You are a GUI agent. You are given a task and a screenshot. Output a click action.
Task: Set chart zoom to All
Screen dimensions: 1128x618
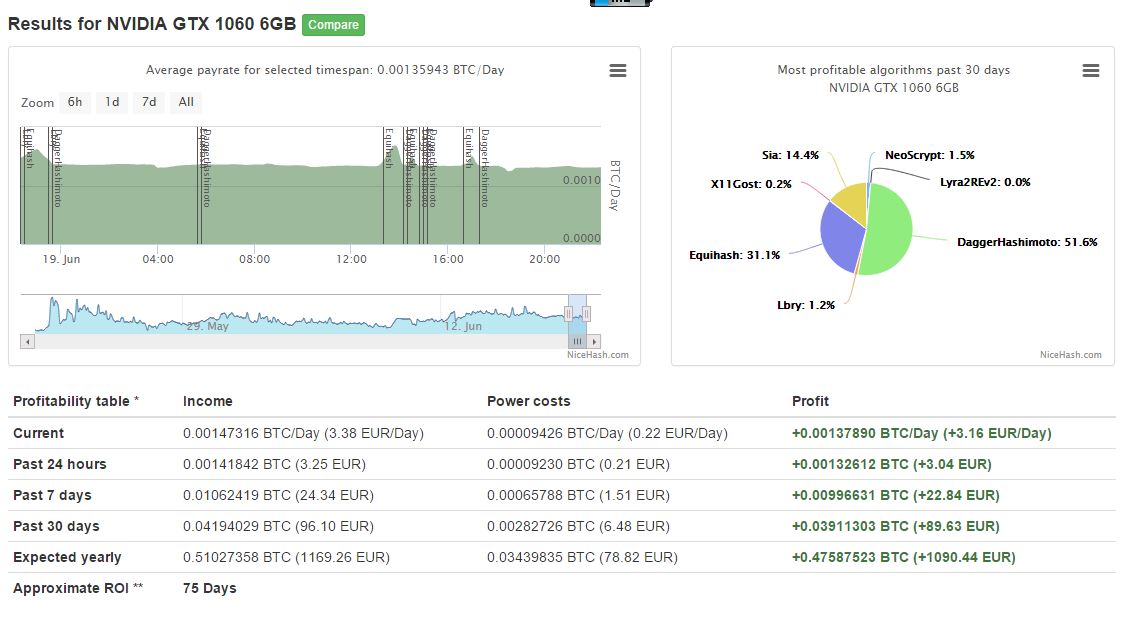(186, 102)
